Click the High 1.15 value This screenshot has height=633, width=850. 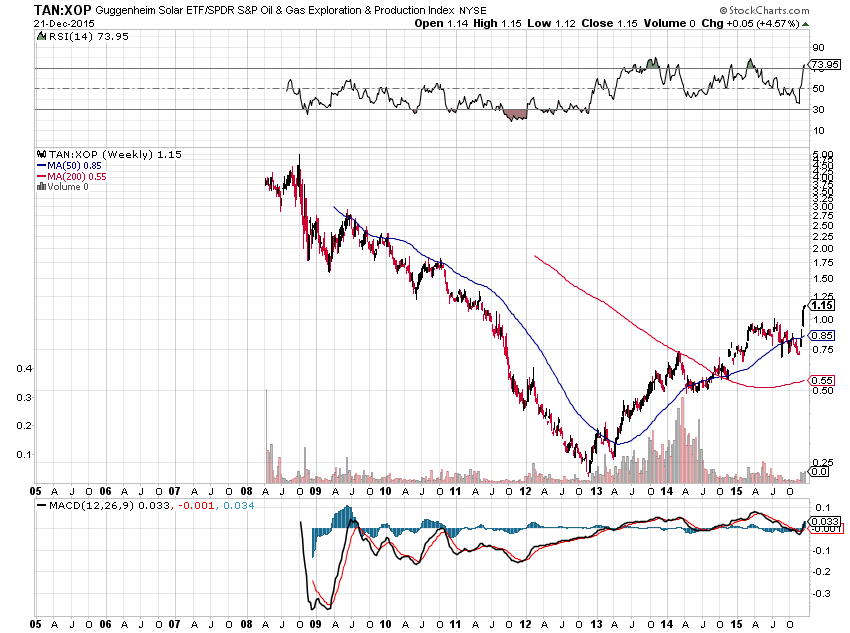point(497,23)
